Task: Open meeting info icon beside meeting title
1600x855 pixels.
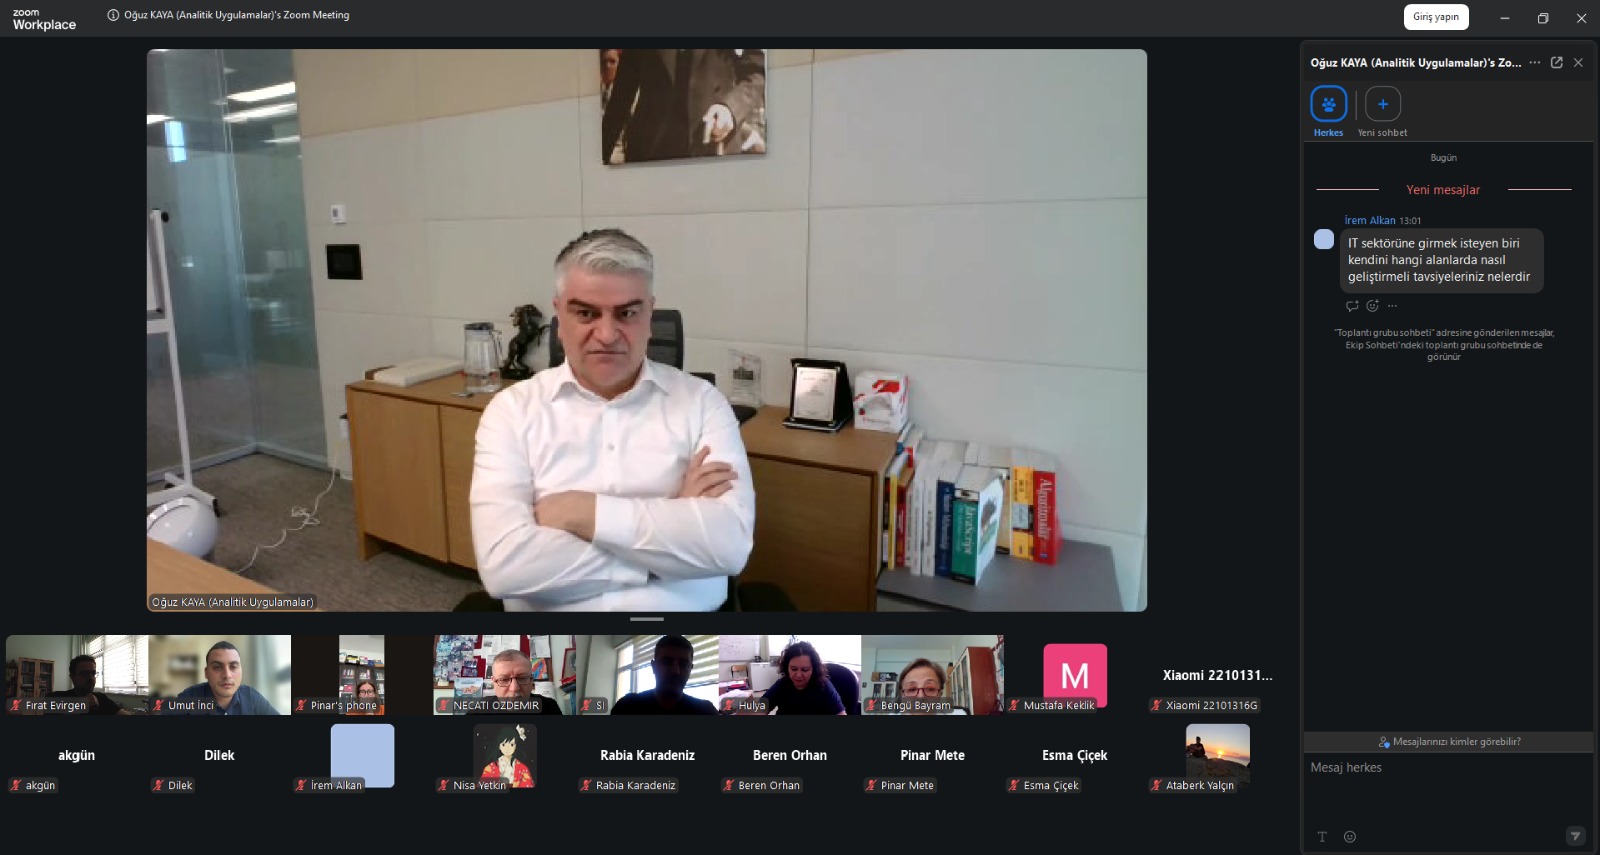Action: click(x=113, y=15)
